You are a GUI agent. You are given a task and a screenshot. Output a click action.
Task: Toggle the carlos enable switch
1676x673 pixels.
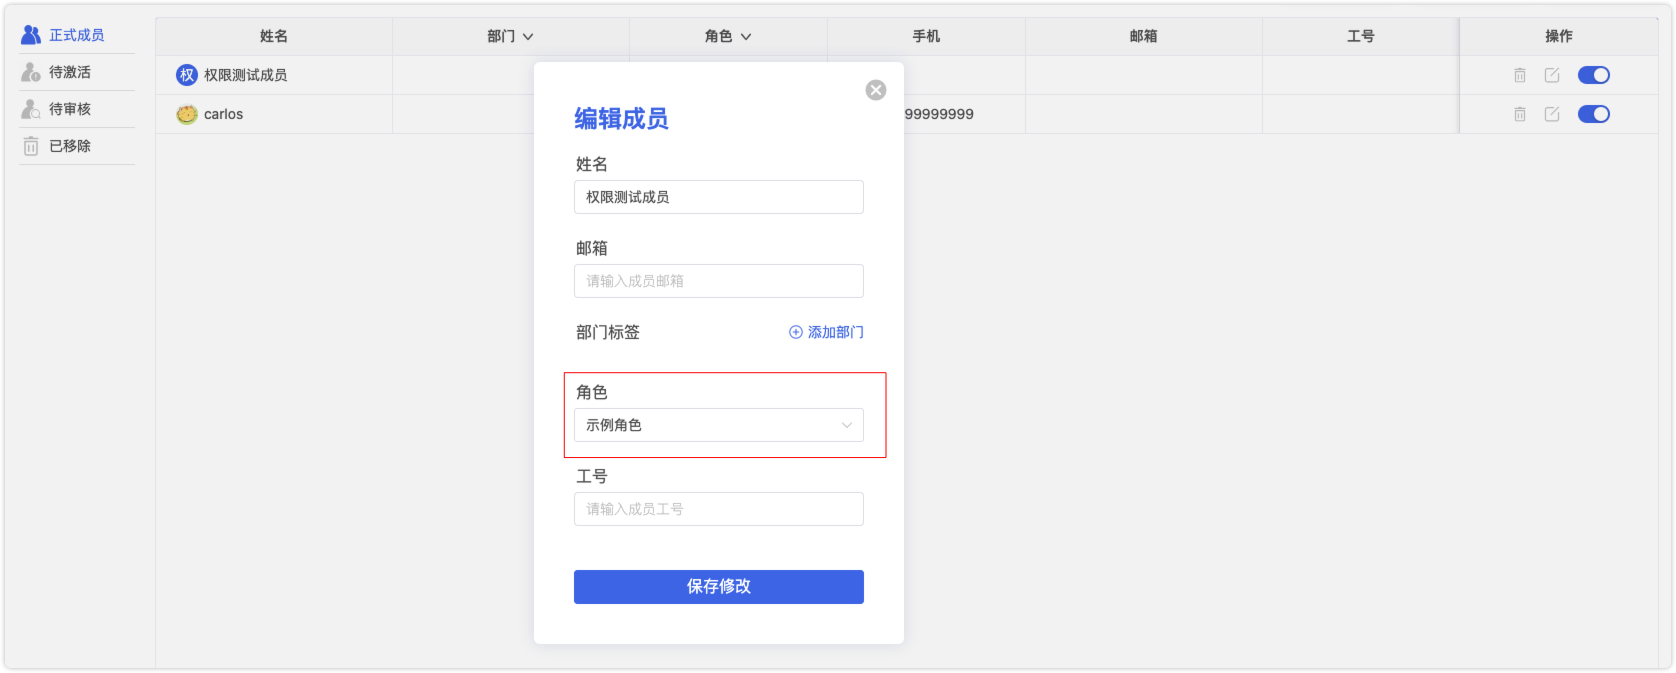pos(1594,114)
